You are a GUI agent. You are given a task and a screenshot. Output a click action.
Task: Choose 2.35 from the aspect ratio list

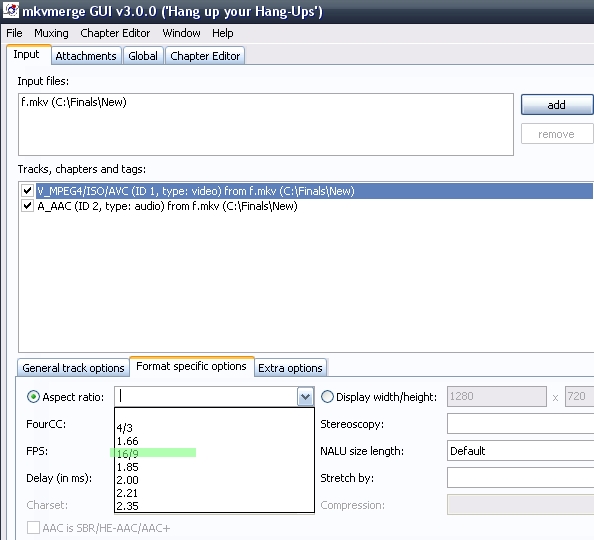pyautogui.click(x=214, y=506)
